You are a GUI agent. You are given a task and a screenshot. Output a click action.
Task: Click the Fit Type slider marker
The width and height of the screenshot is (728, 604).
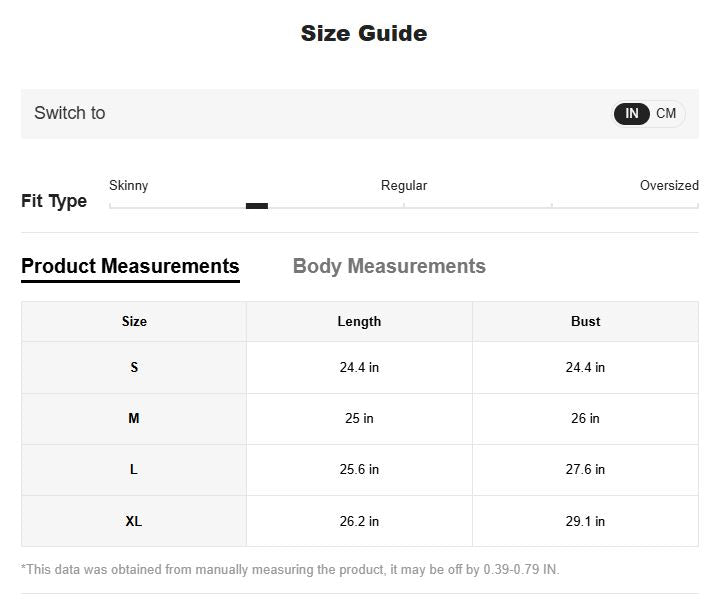pos(257,206)
